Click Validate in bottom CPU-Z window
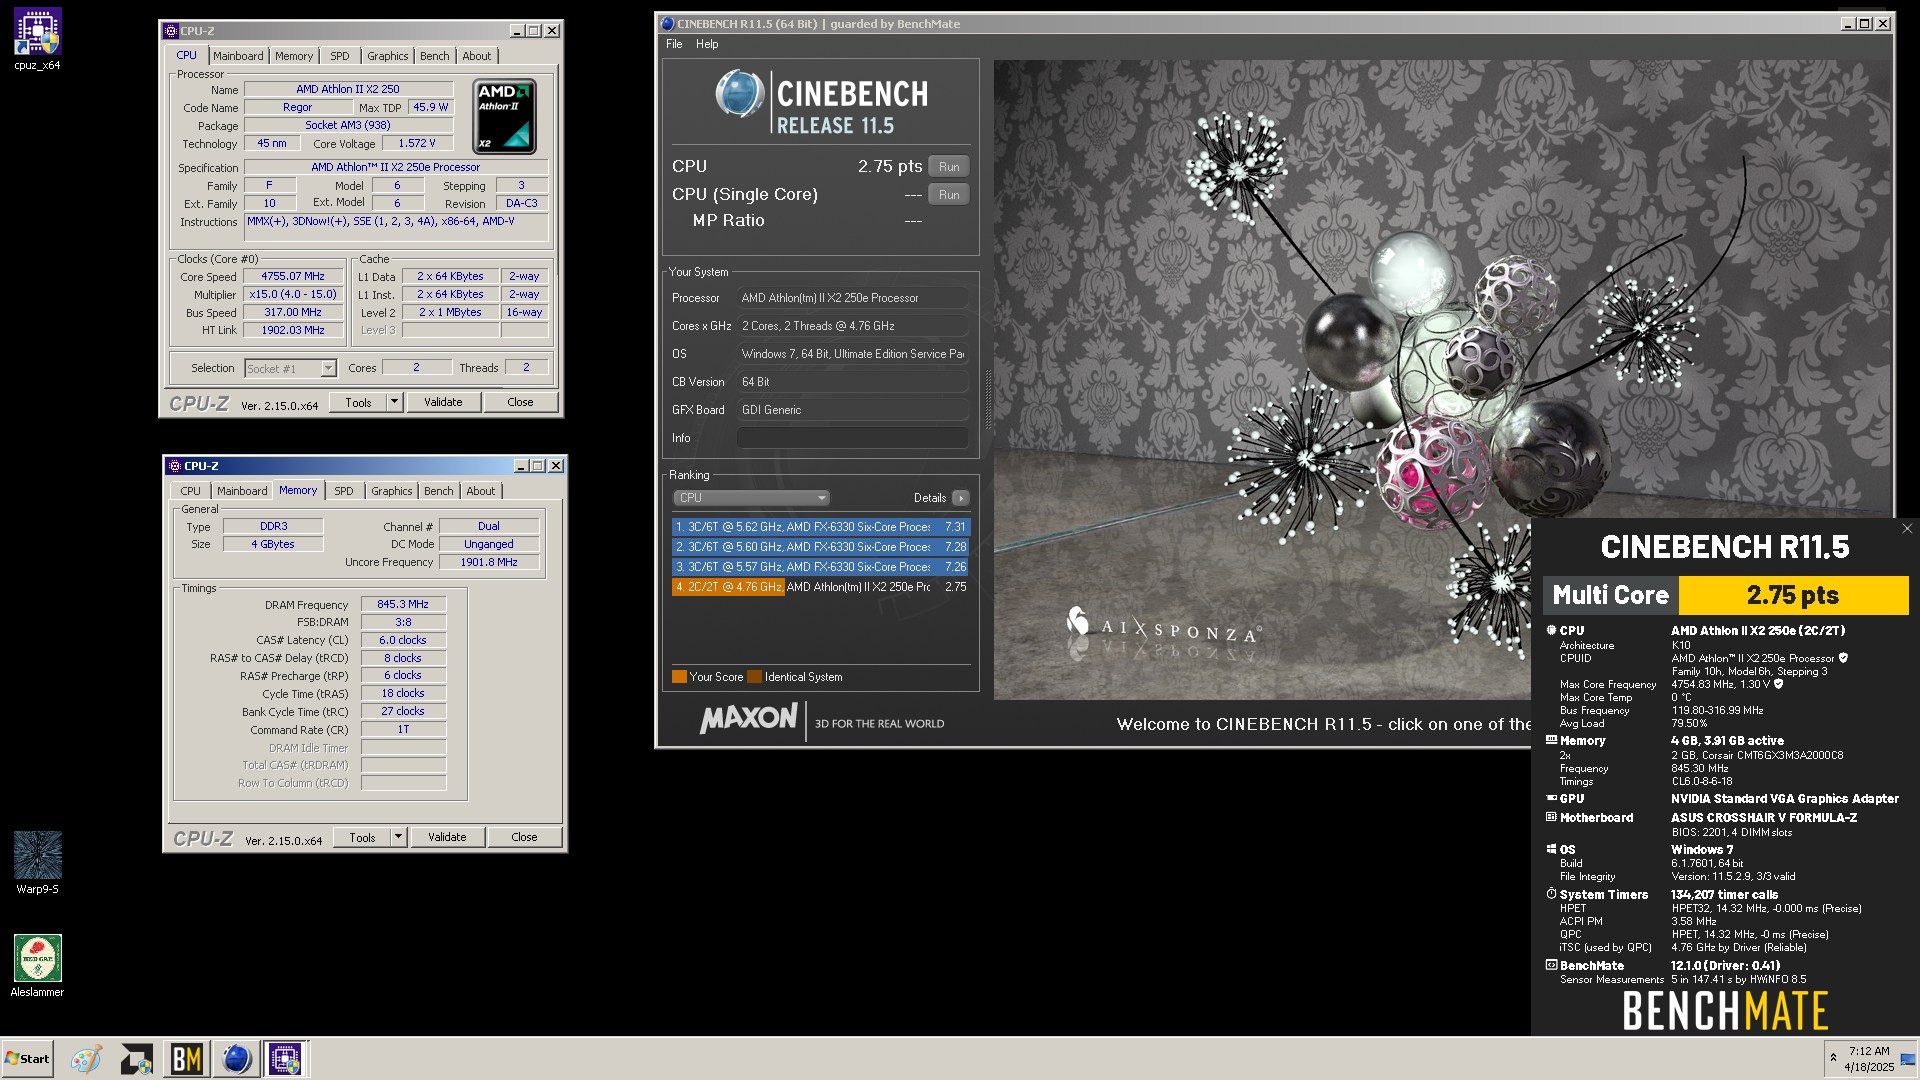Viewport: 1920px width, 1080px height. [x=447, y=837]
